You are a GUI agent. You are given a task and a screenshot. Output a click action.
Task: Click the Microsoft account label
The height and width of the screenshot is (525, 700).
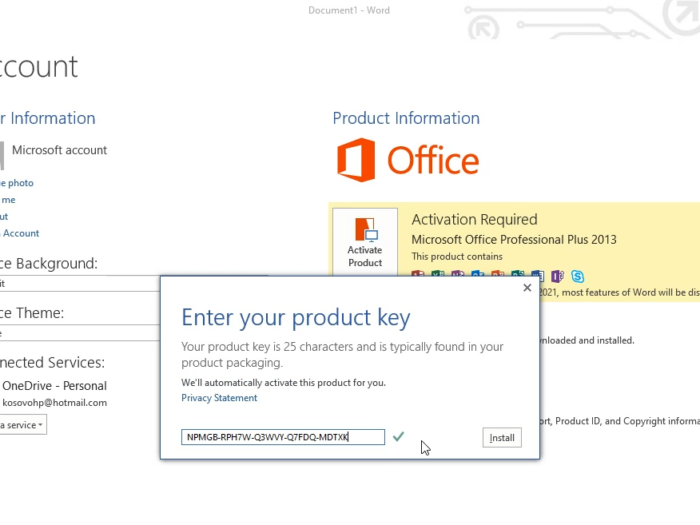coord(59,150)
